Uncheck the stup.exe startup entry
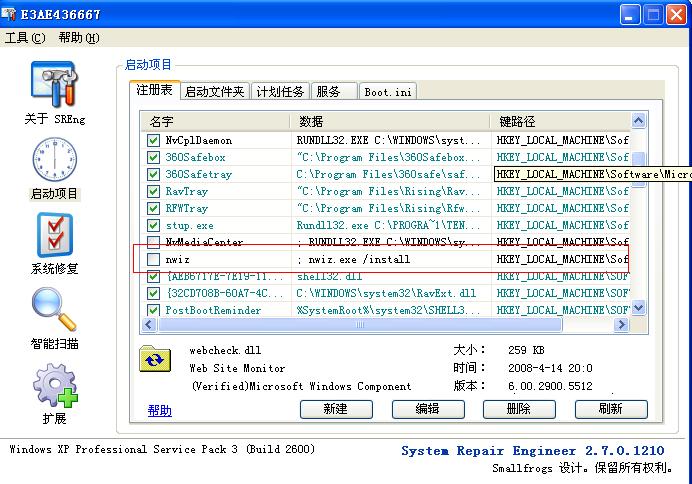The height and width of the screenshot is (484, 692). click(x=153, y=225)
